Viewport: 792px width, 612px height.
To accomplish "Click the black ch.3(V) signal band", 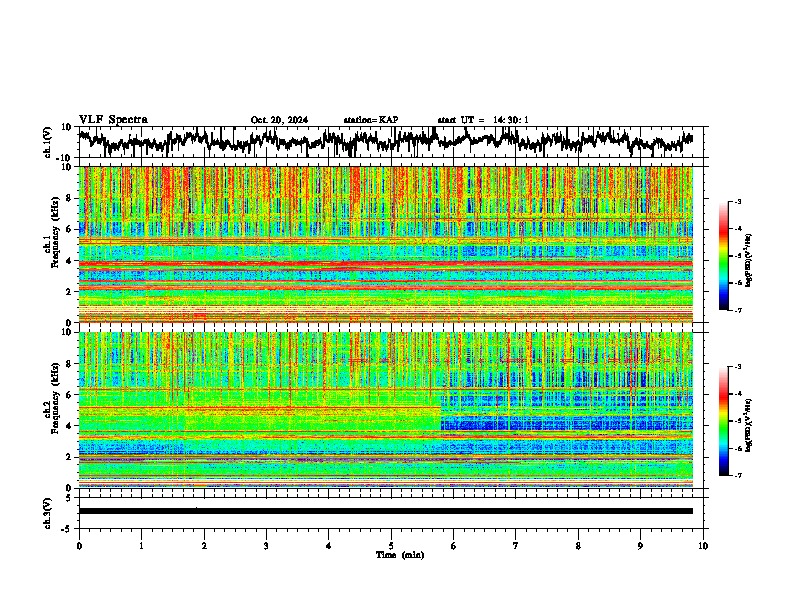I will [x=386, y=511].
